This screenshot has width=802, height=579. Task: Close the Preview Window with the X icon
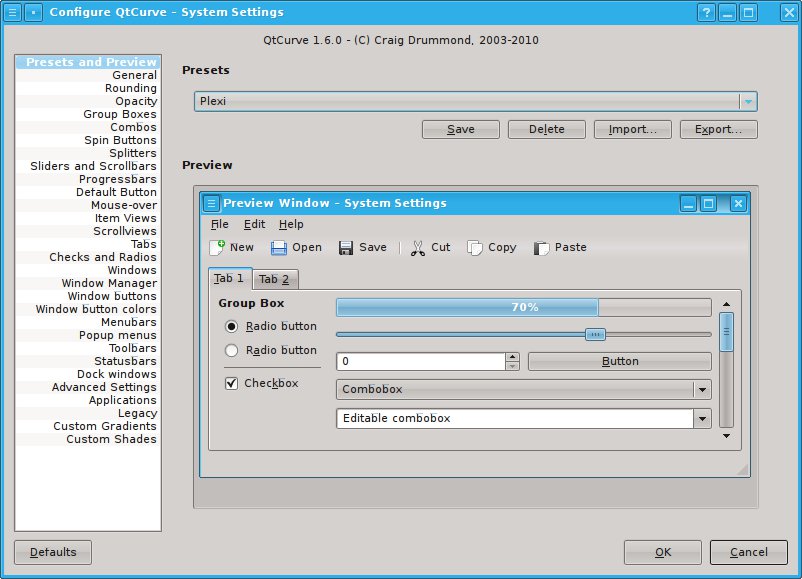click(738, 204)
